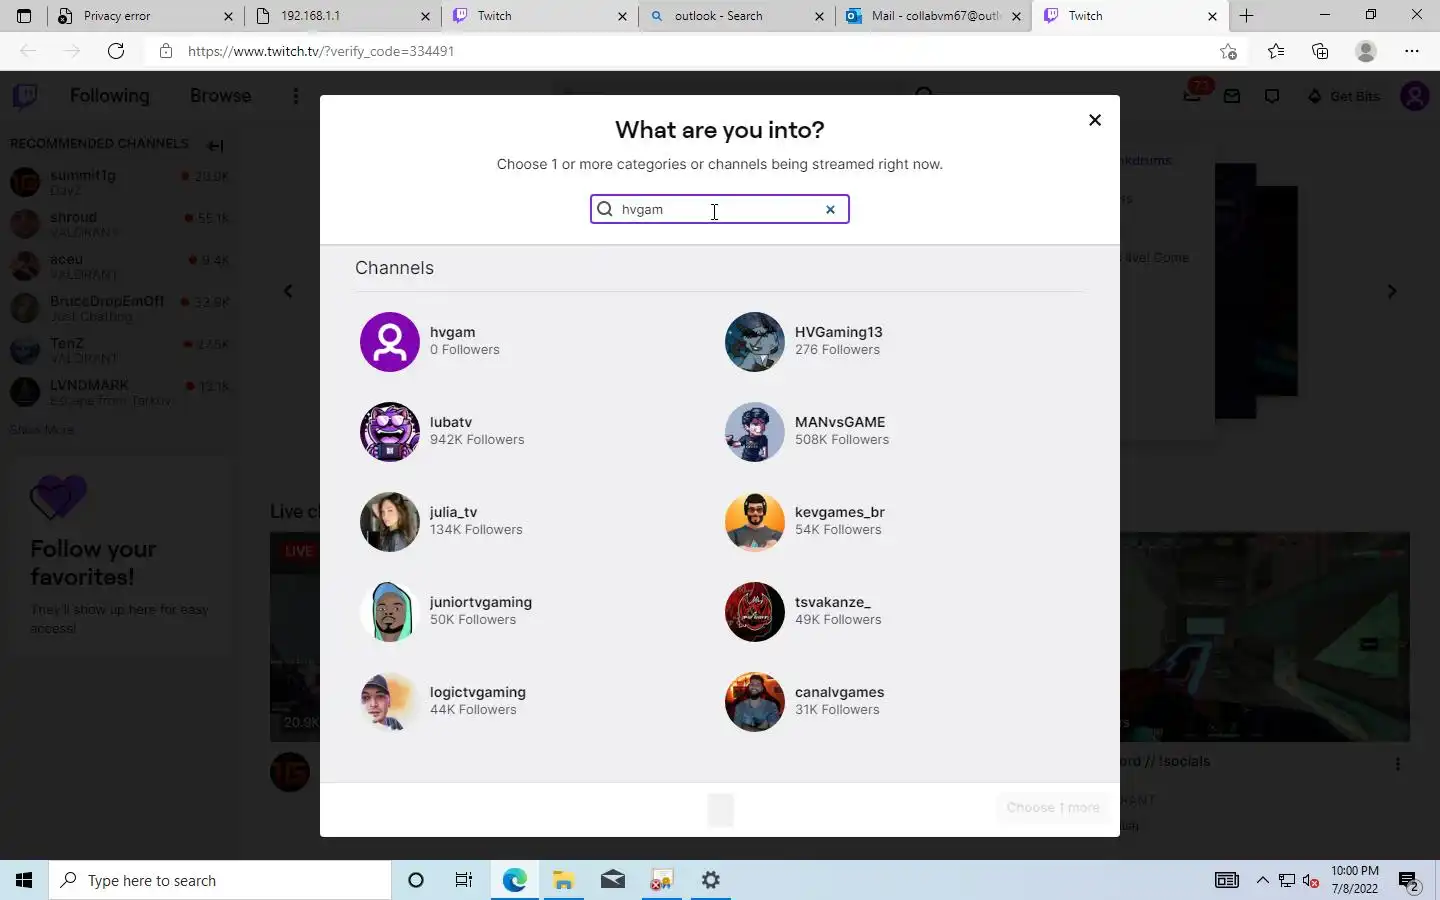
Task: Open the Windows notification center
Action: (x=1409, y=881)
